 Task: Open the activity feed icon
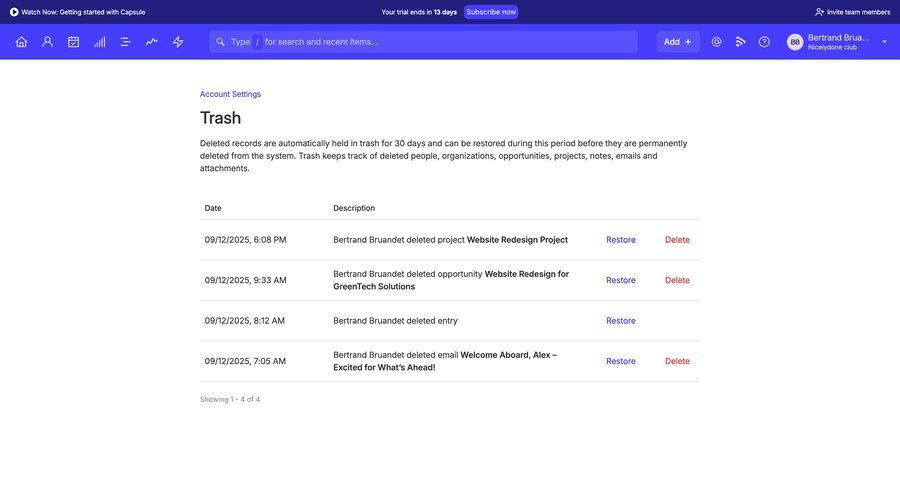pos(741,42)
